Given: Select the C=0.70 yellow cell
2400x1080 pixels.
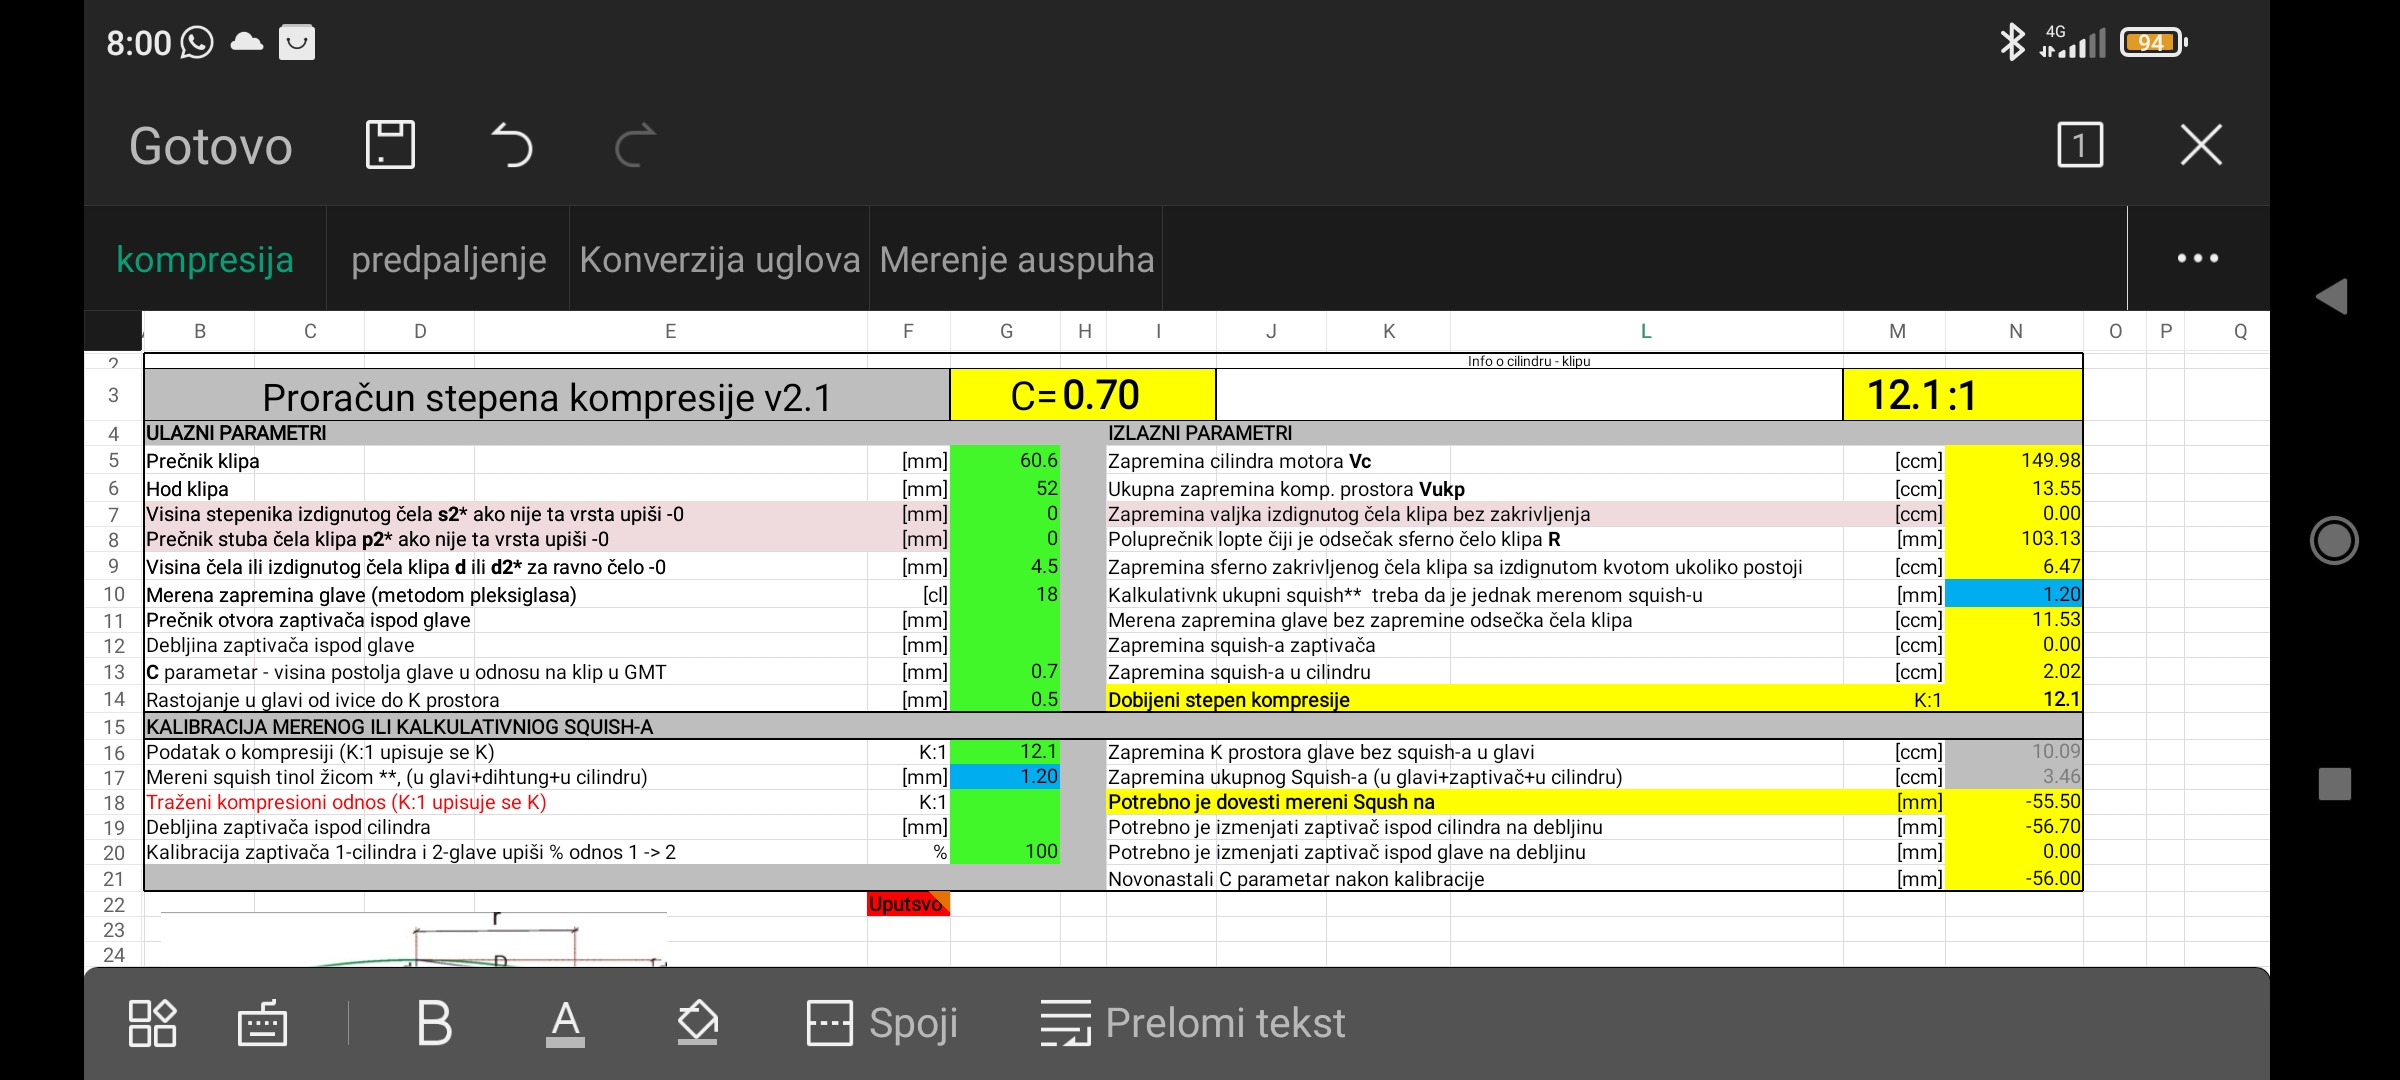Looking at the screenshot, I should [x=1083, y=395].
